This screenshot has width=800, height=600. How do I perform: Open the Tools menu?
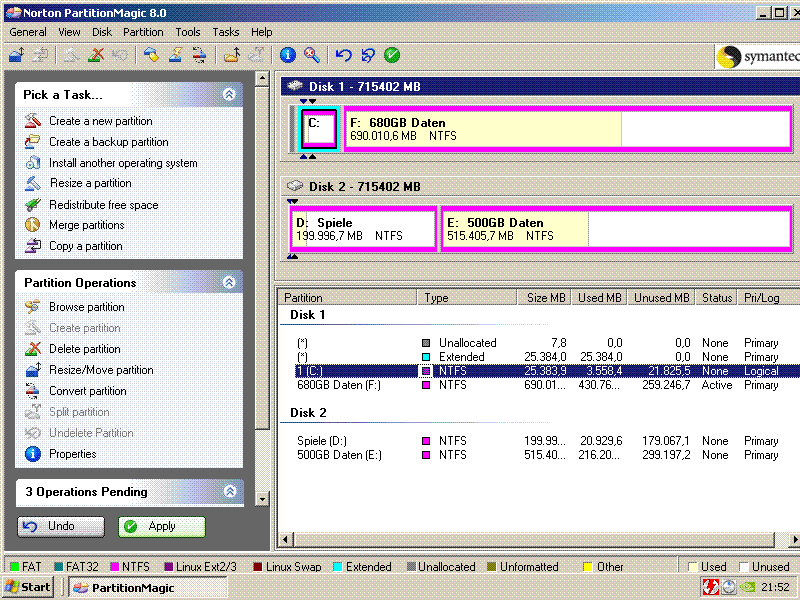coord(188,32)
